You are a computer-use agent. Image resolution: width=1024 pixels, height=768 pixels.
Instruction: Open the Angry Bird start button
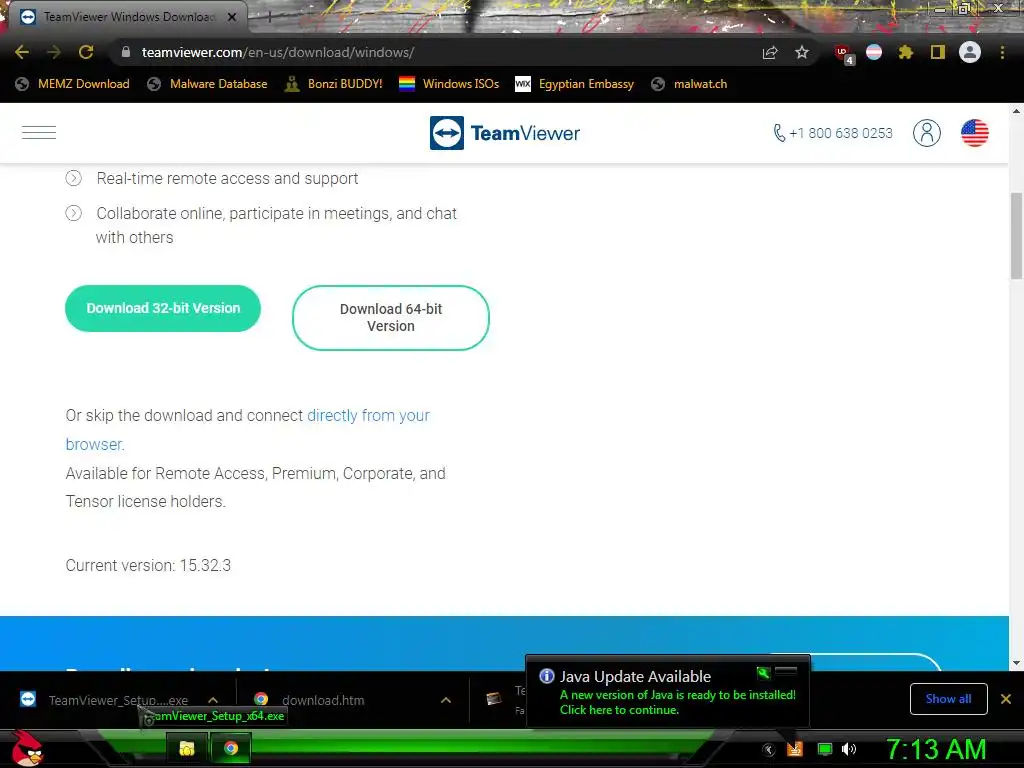click(28, 748)
